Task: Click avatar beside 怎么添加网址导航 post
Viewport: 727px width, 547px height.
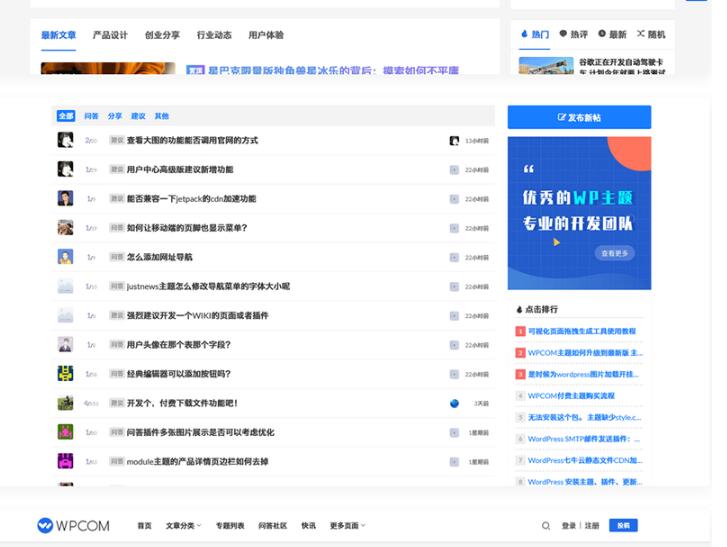Action: click(65, 257)
